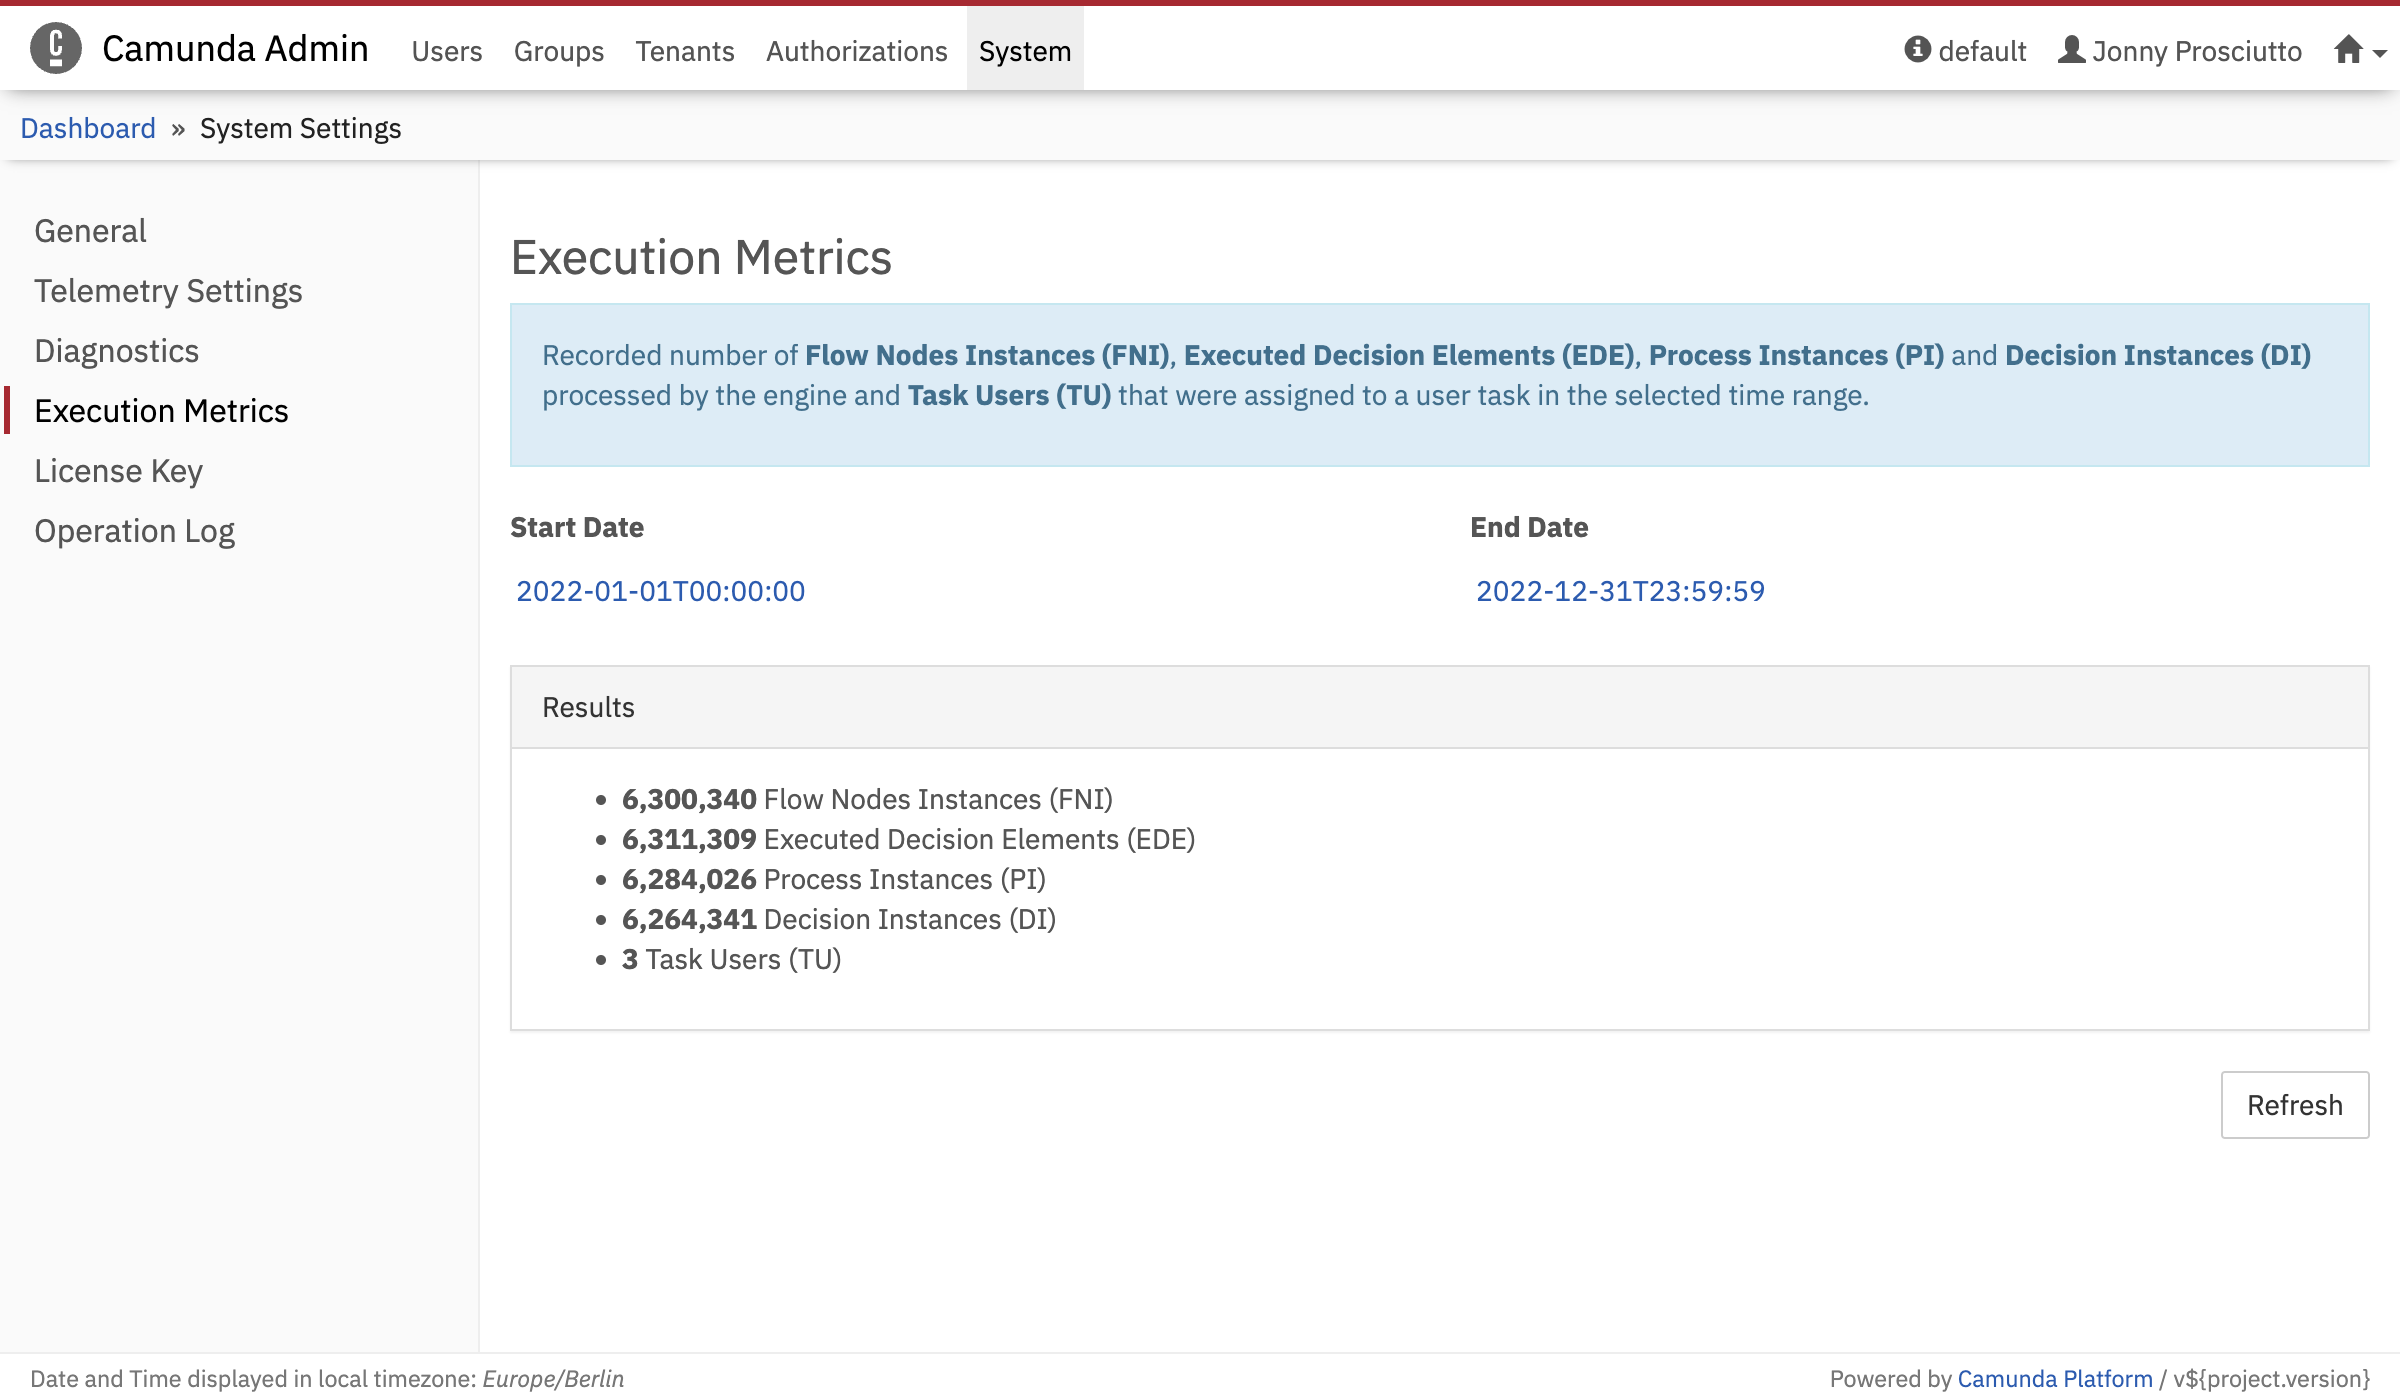The width and height of the screenshot is (2400, 1400).
Task: Open the Groups menu
Action: tap(559, 51)
